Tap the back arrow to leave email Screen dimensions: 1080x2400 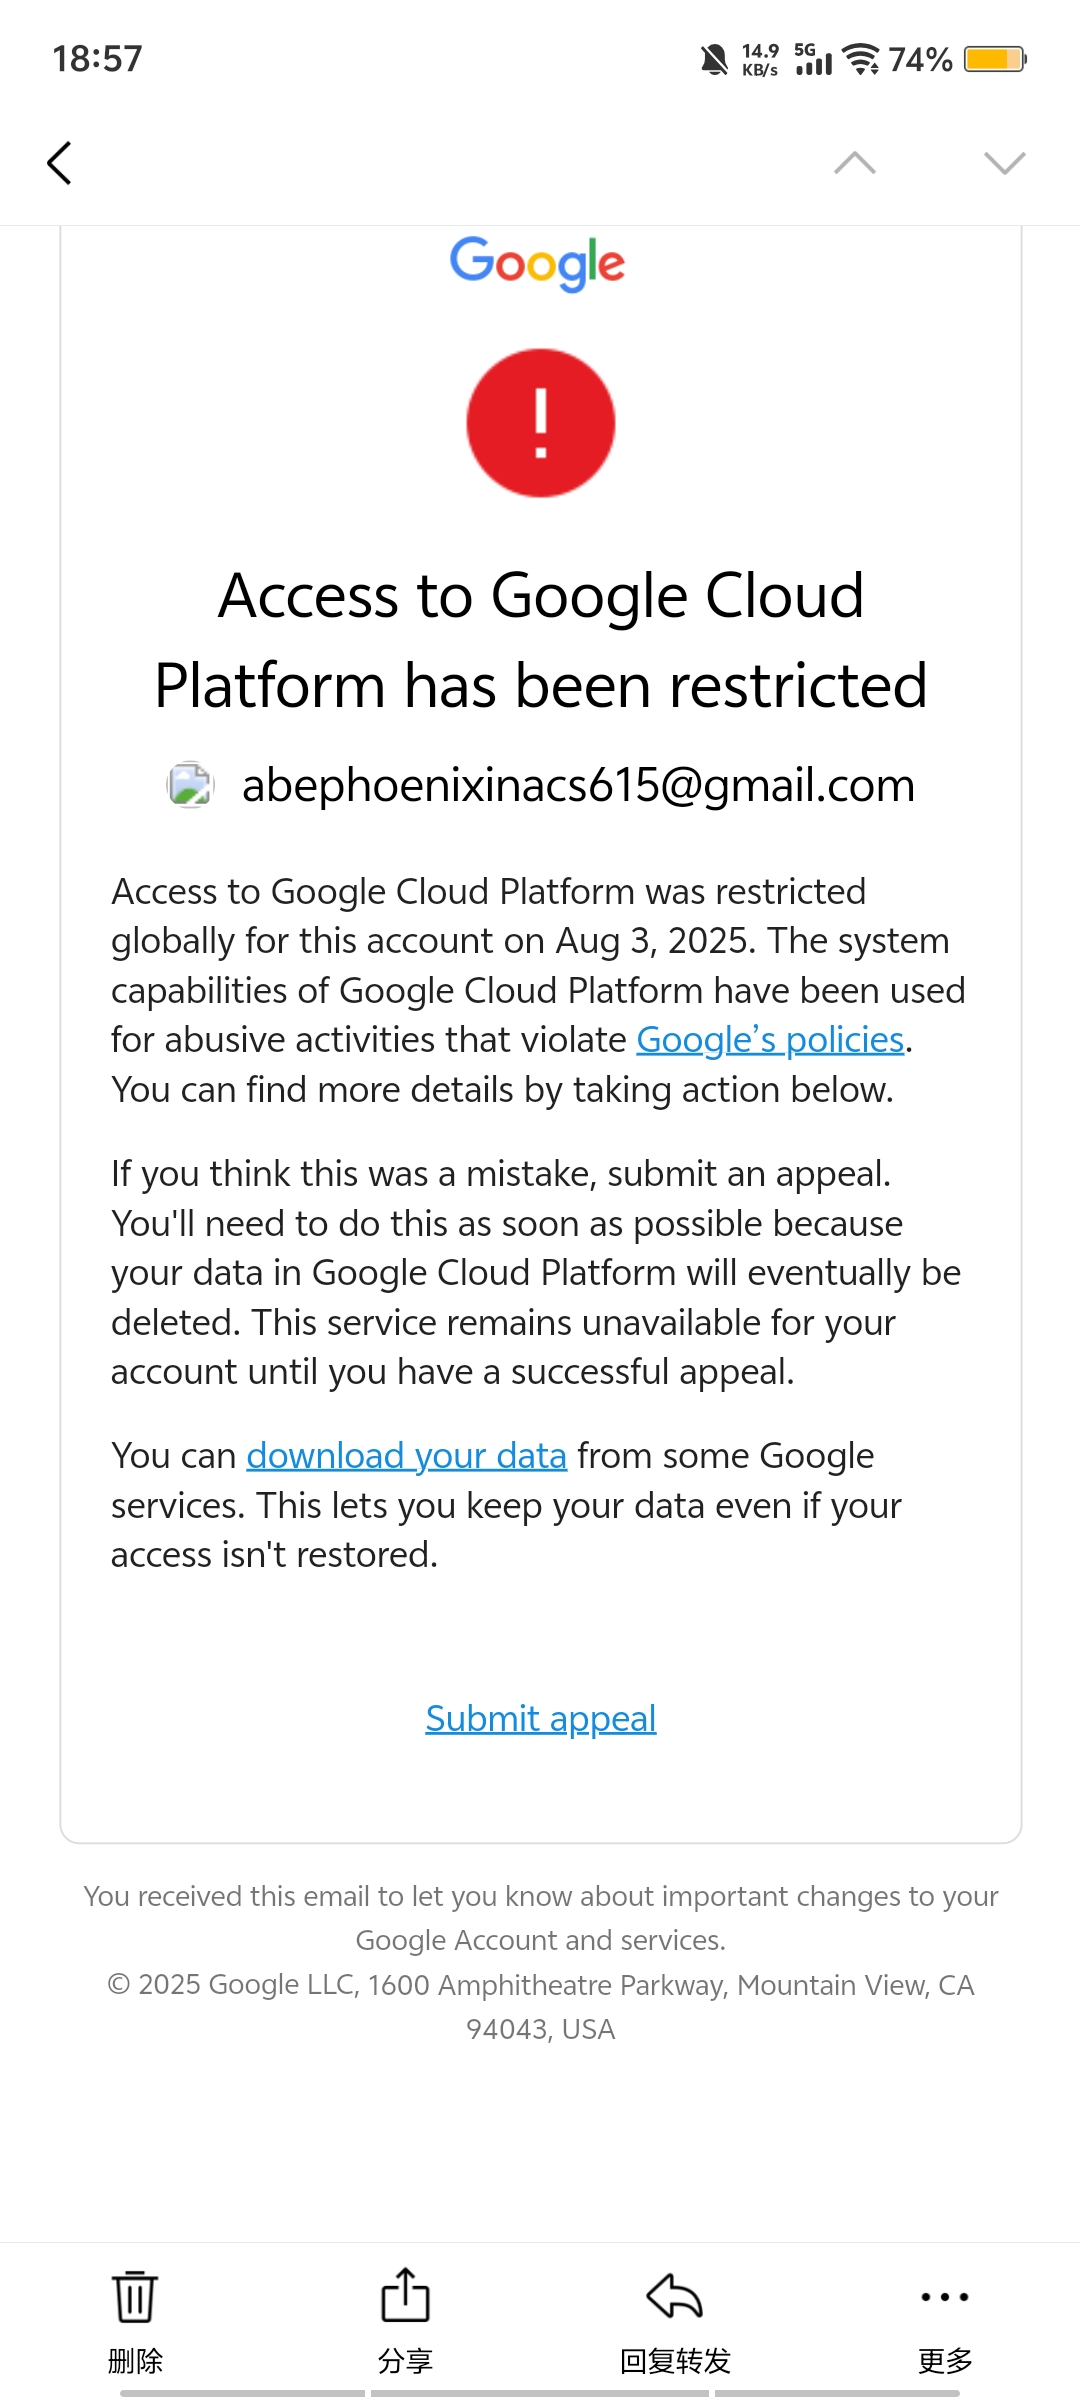[x=59, y=163]
